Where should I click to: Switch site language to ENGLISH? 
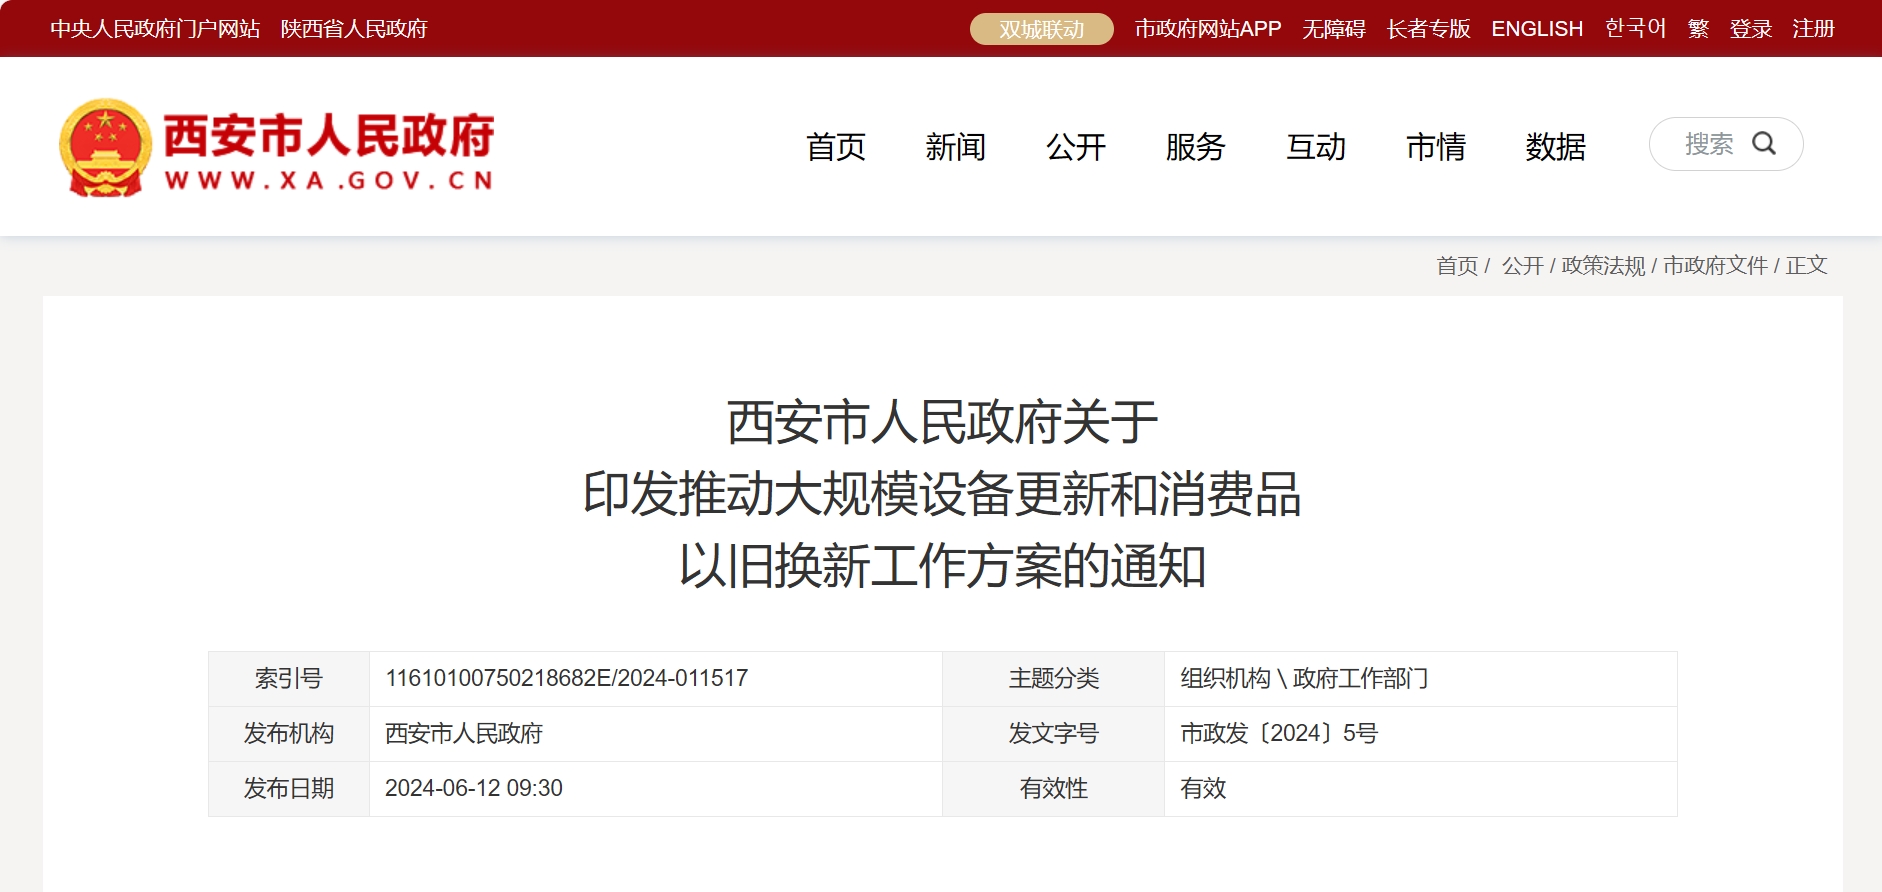(x=1537, y=29)
